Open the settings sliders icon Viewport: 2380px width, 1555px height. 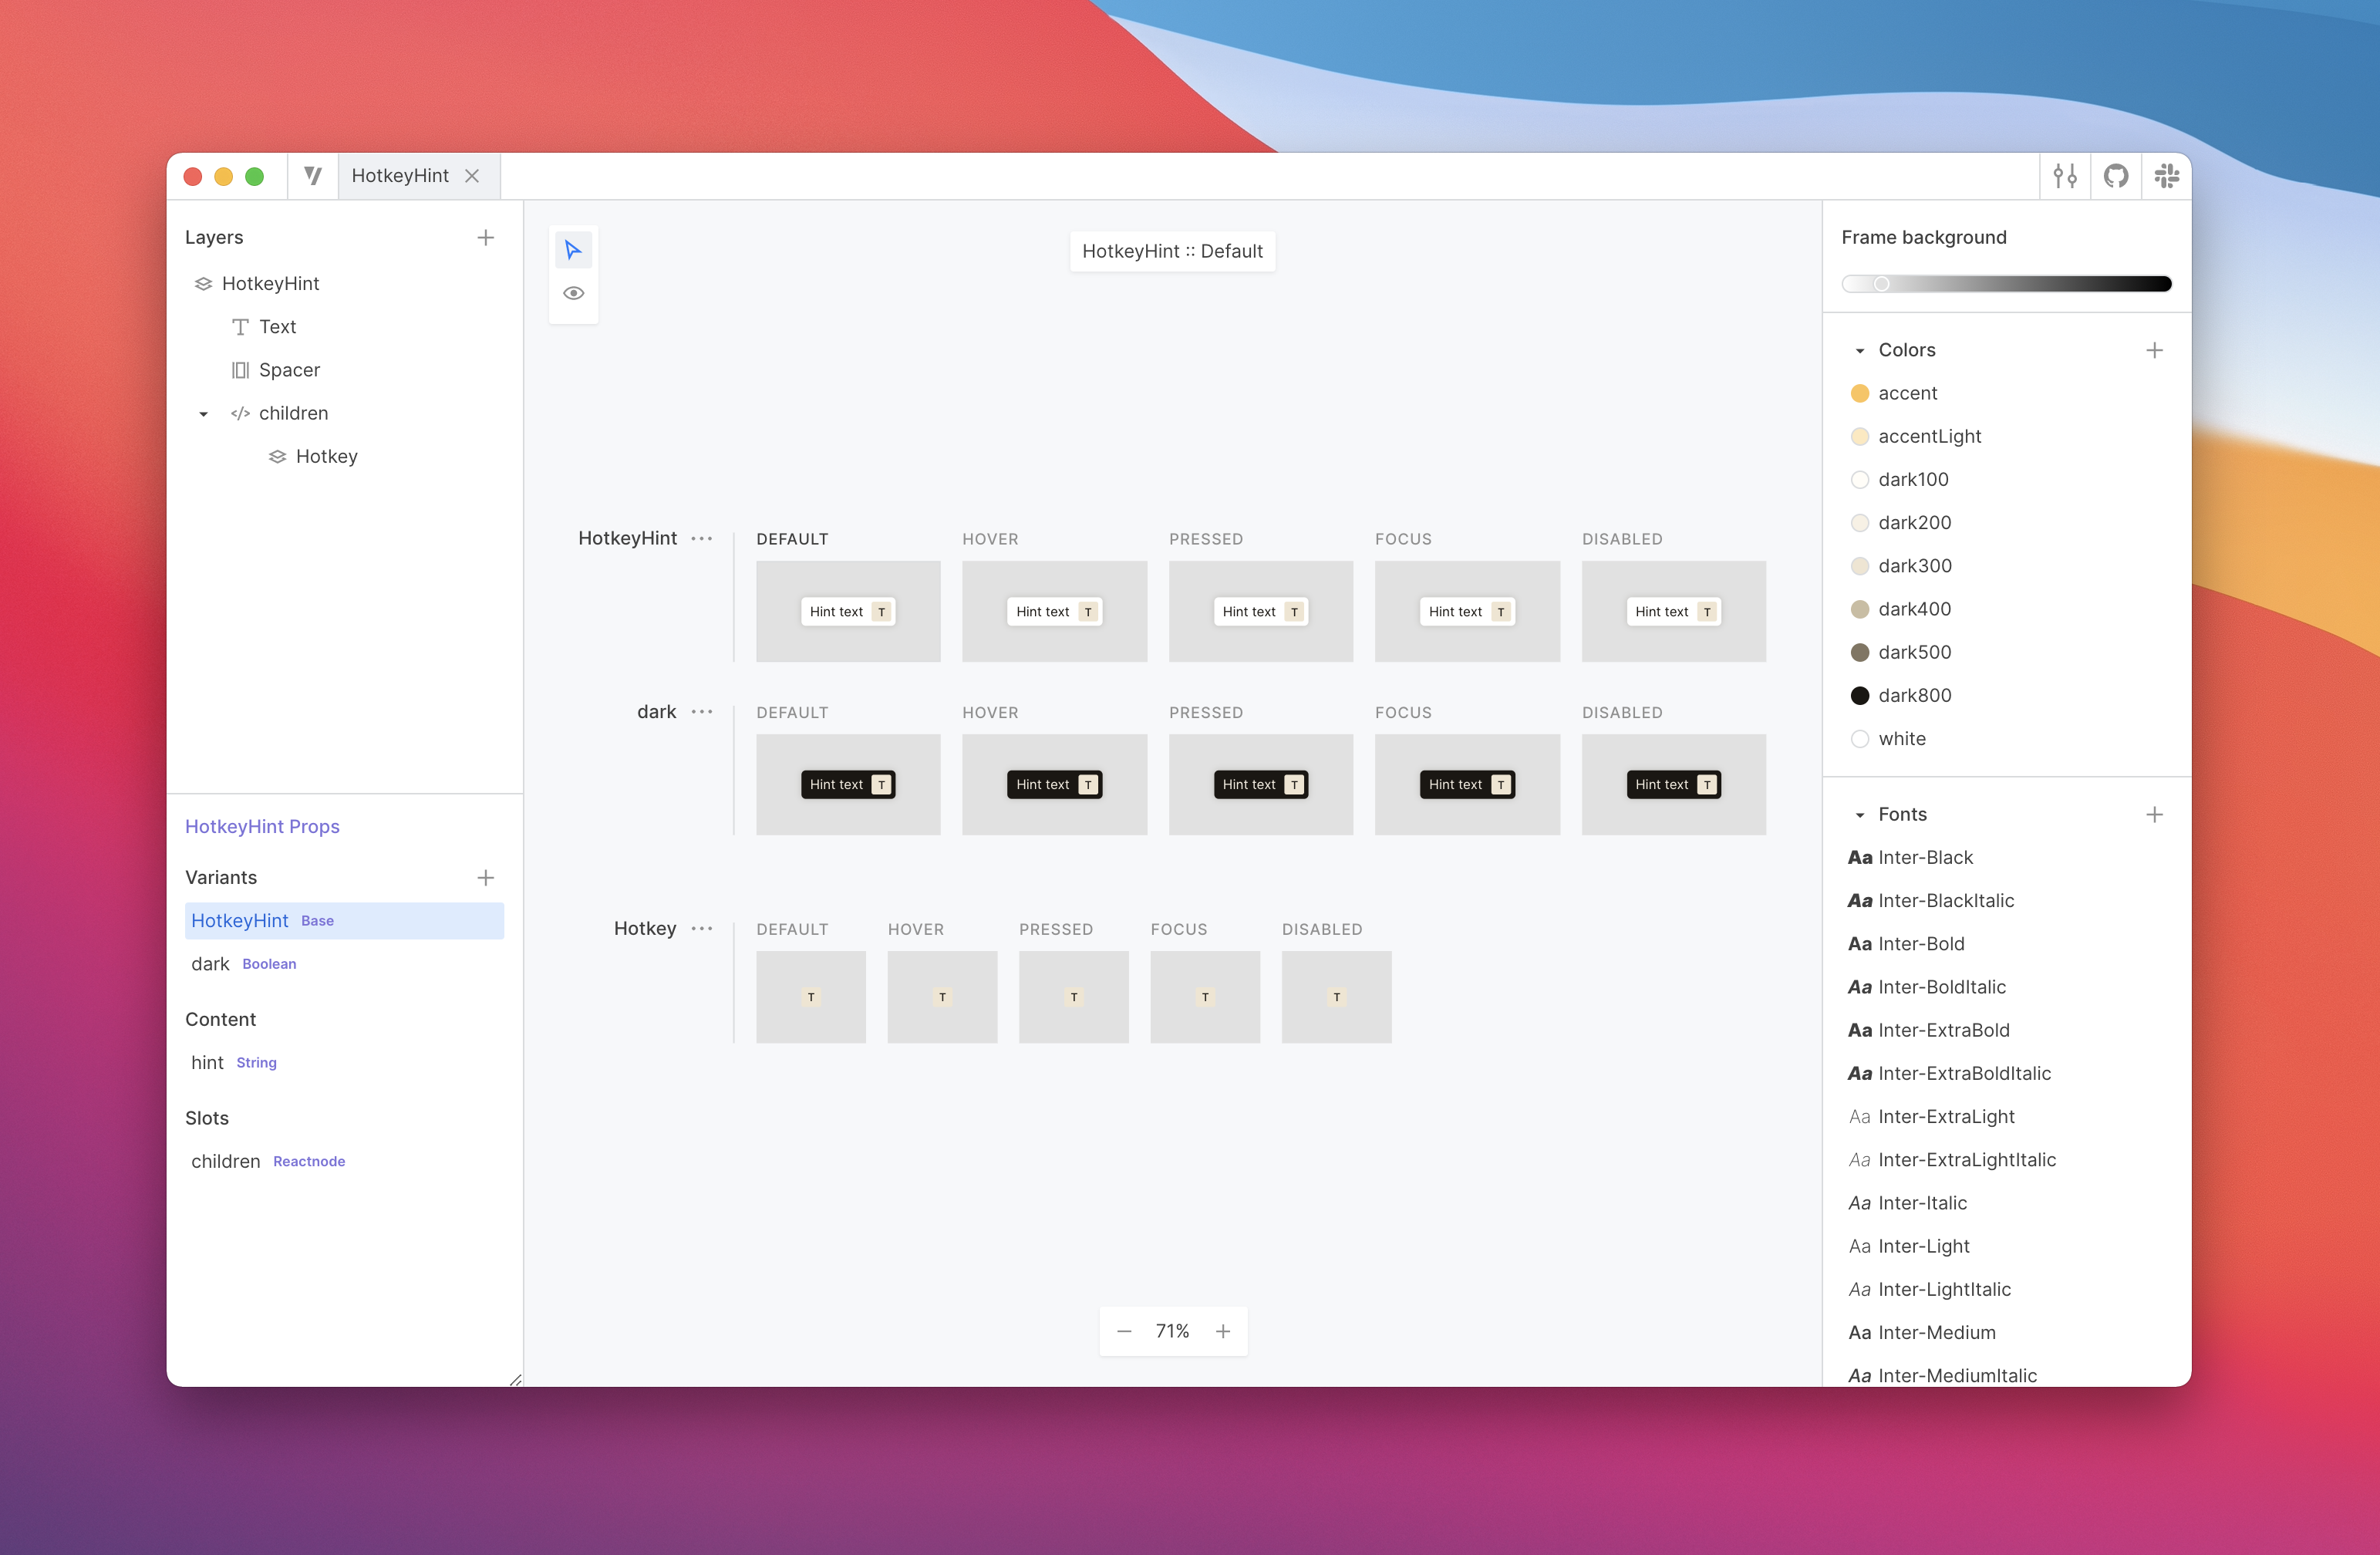[x=2065, y=176]
